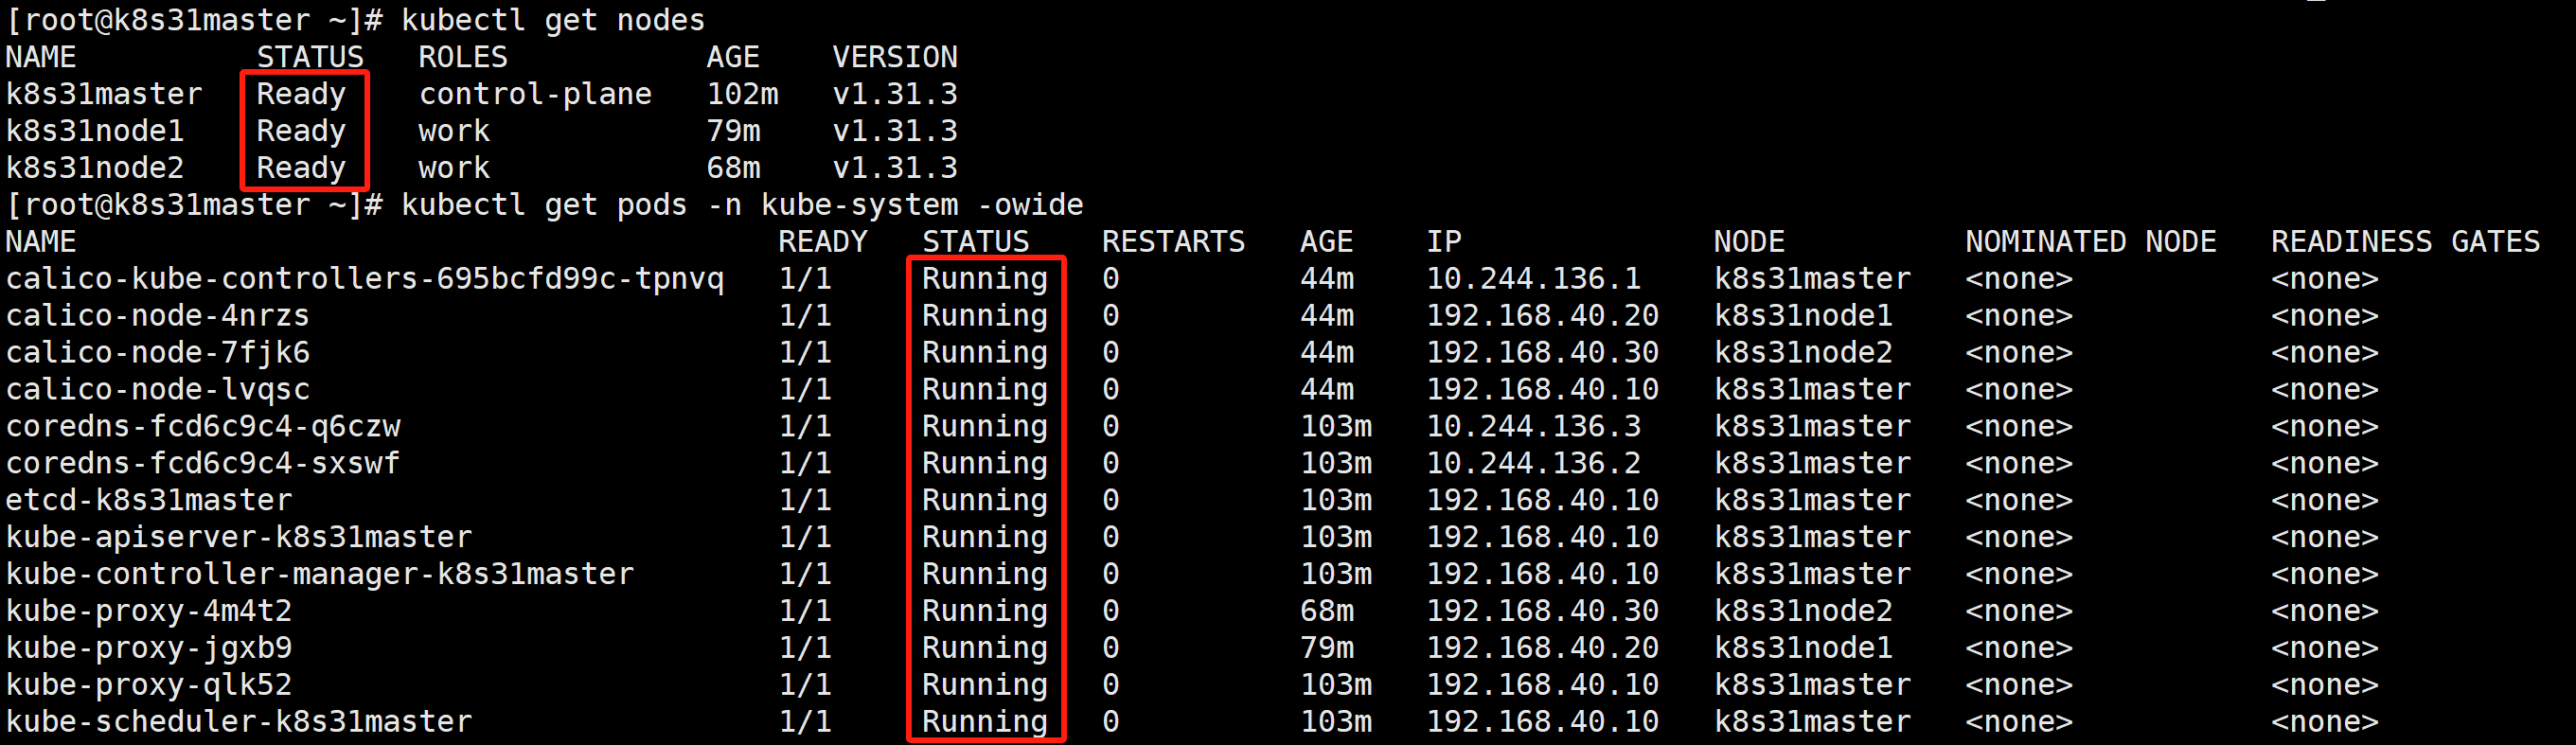Select pod name kube-proxy-jgxb9
Screen dimensions: 2576x745
[x=149, y=648]
